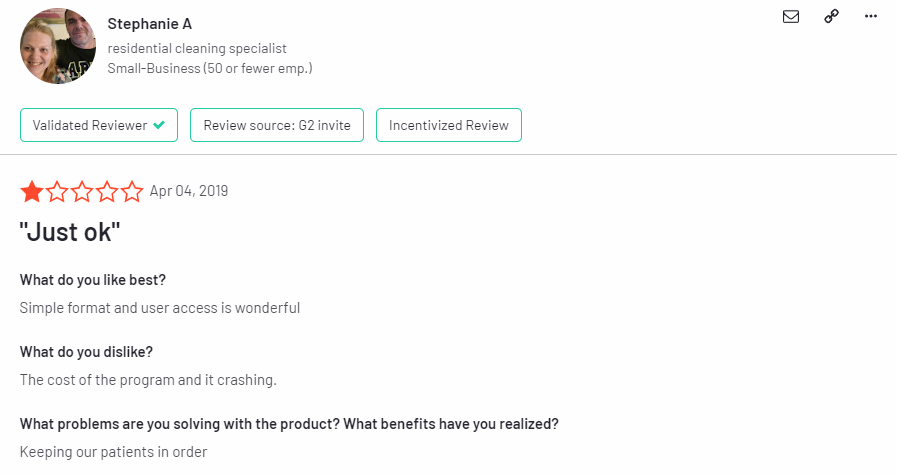
Task: Click the reviewer name Stephanie A
Action: 150,24
